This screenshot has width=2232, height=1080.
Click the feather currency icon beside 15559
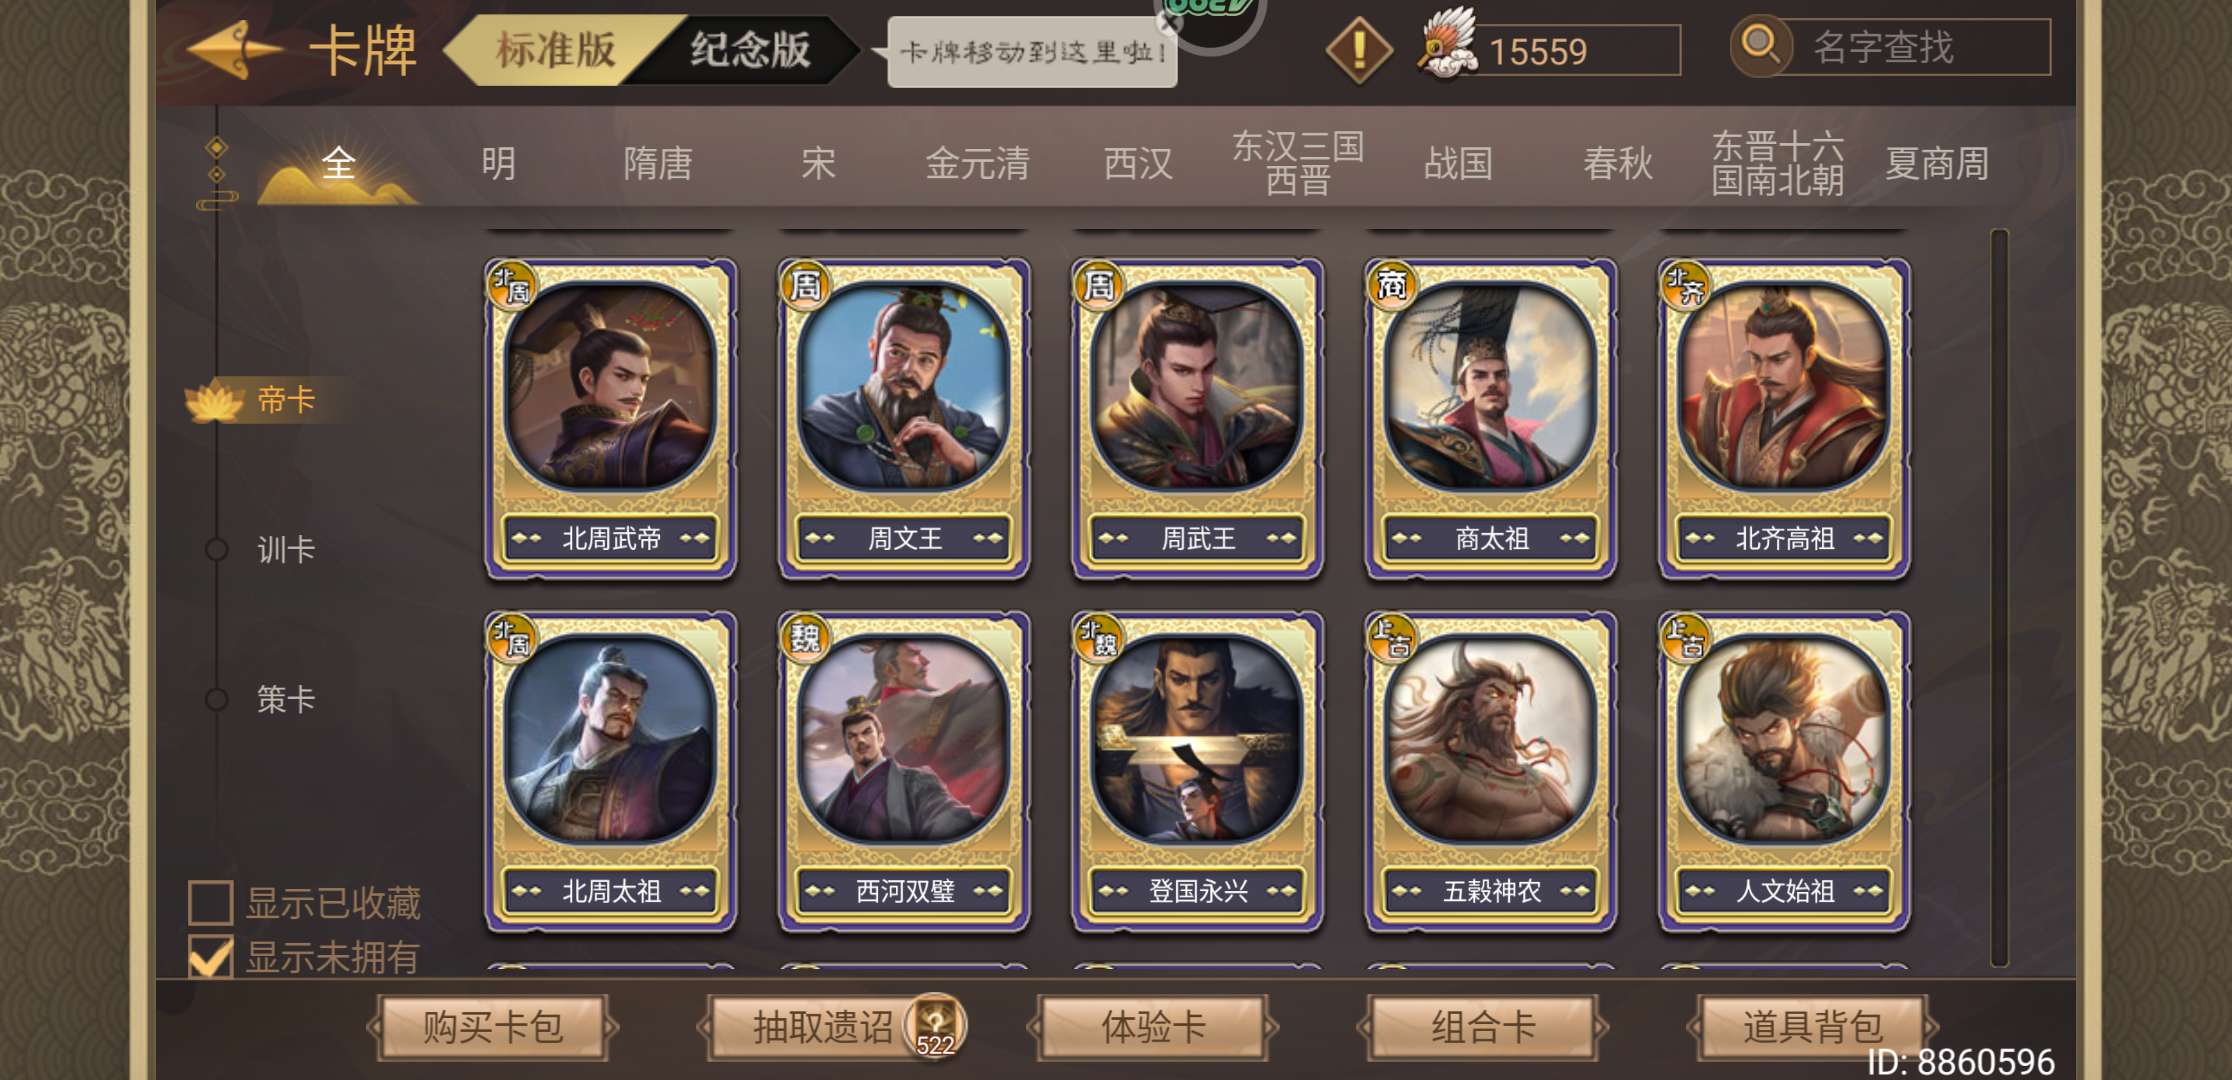click(1447, 45)
